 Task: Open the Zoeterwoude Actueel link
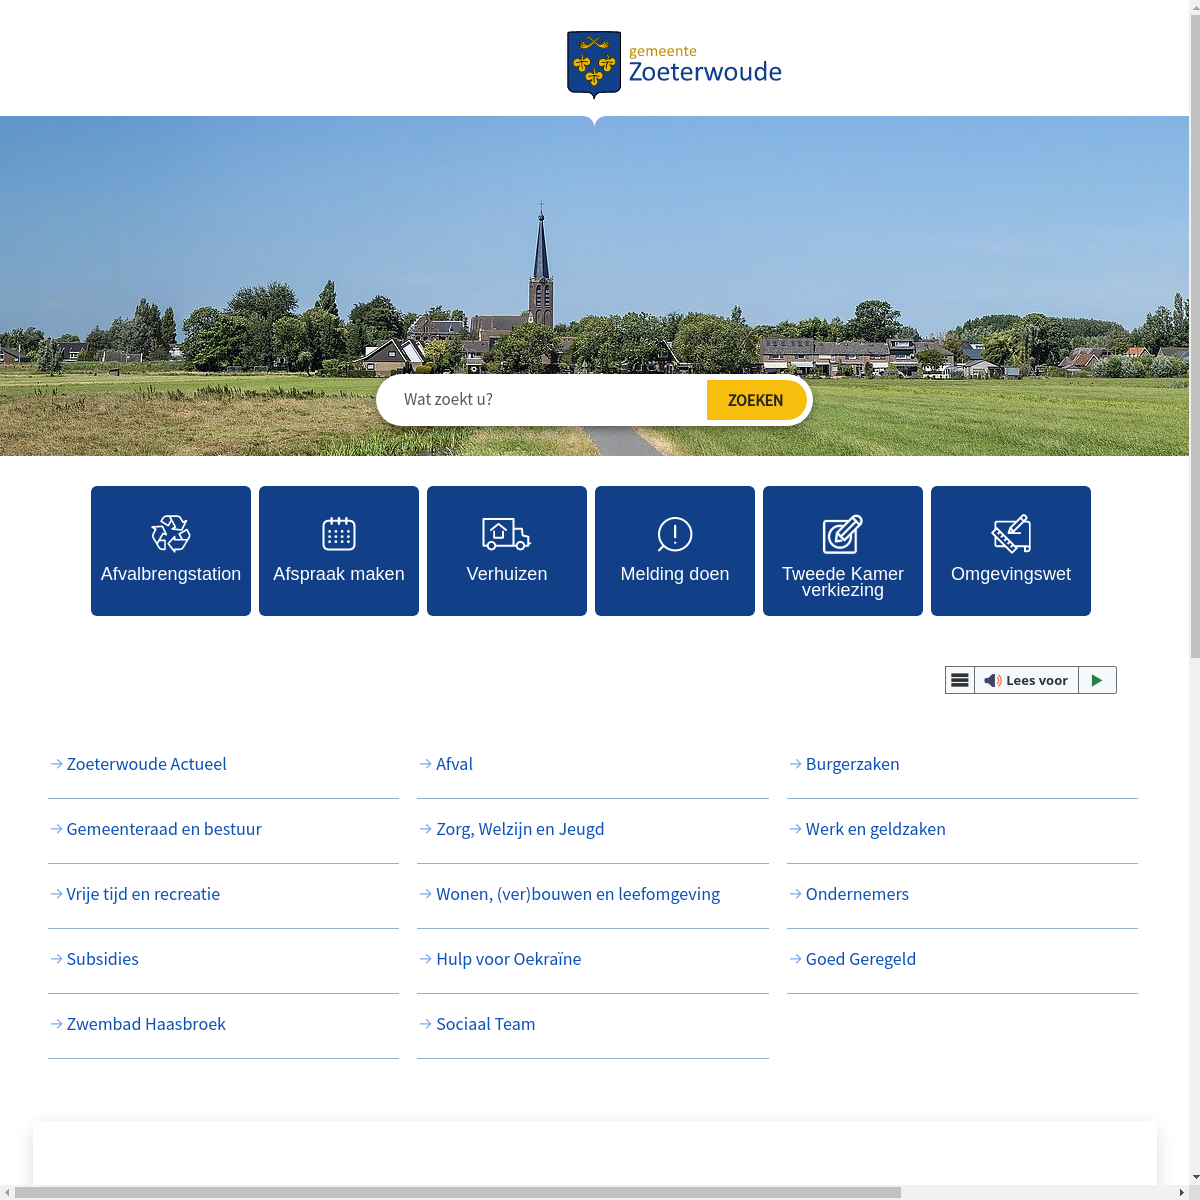147,764
